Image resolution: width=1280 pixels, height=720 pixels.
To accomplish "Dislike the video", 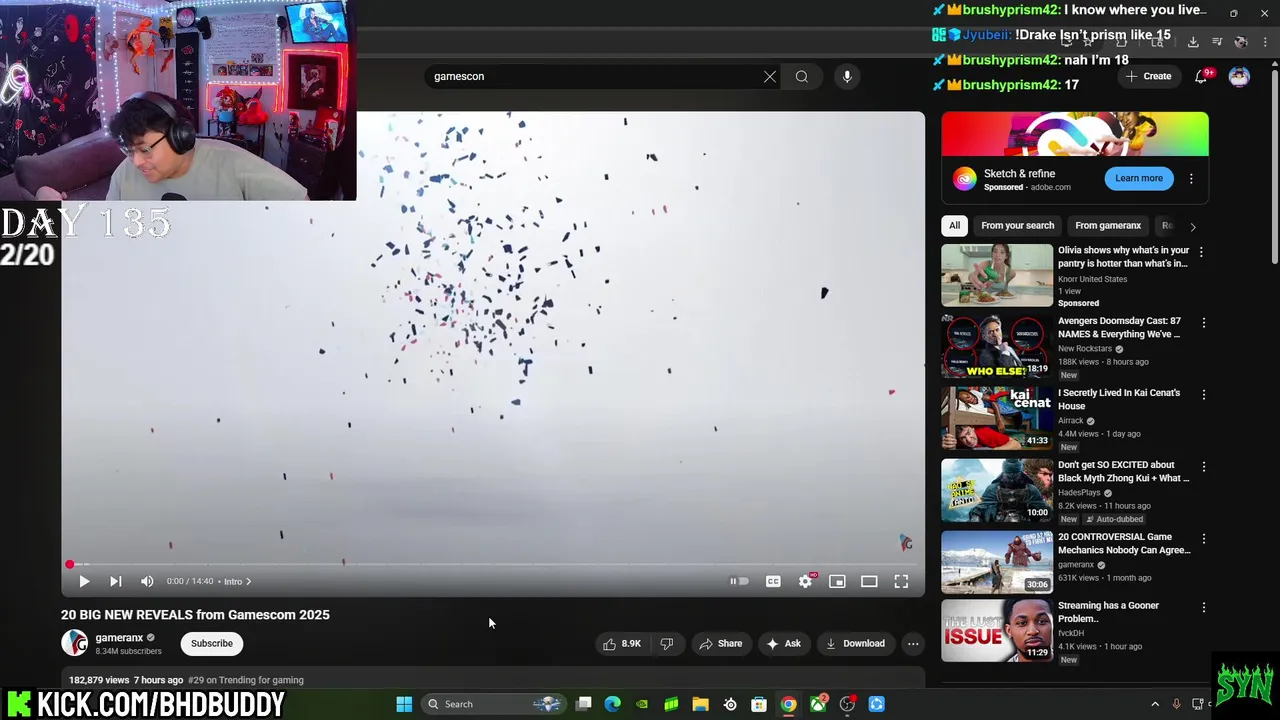I will 667,644.
